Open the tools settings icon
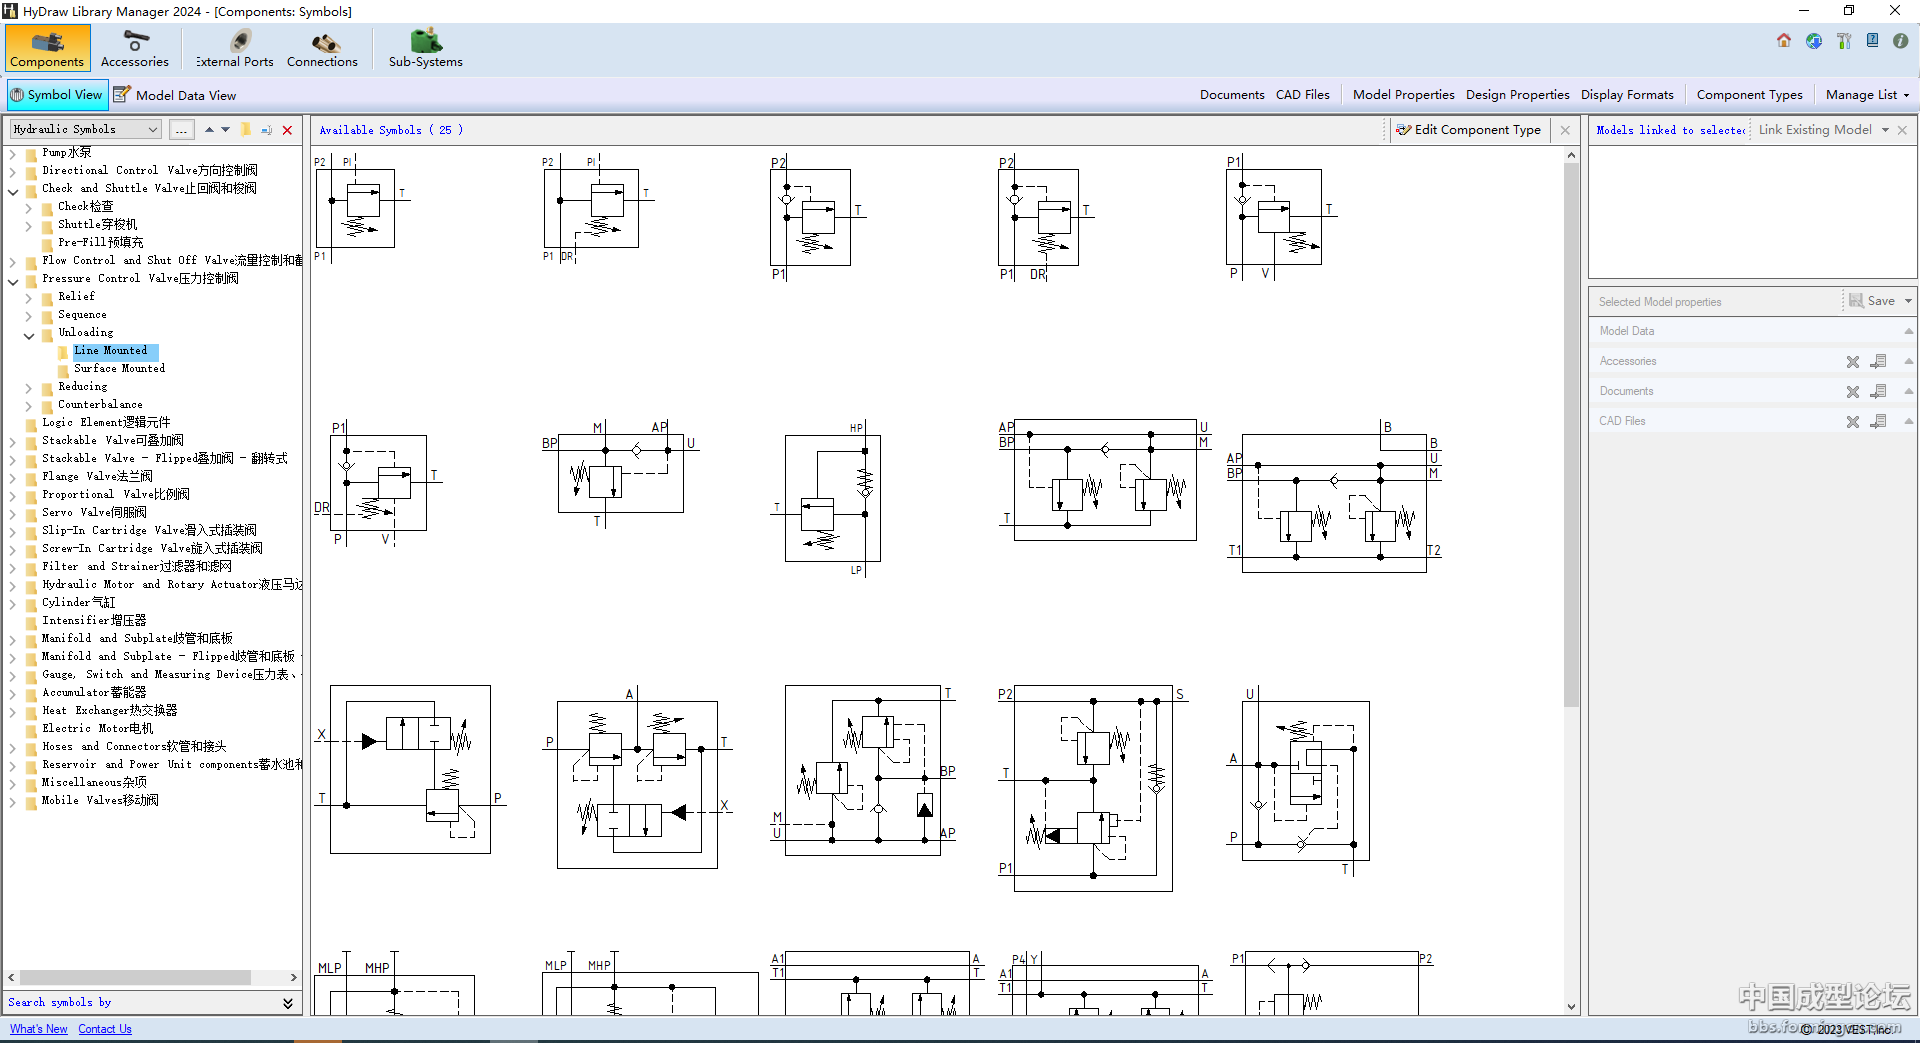Image resolution: width=1920 pixels, height=1043 pixels. [x=1844, y=41]
